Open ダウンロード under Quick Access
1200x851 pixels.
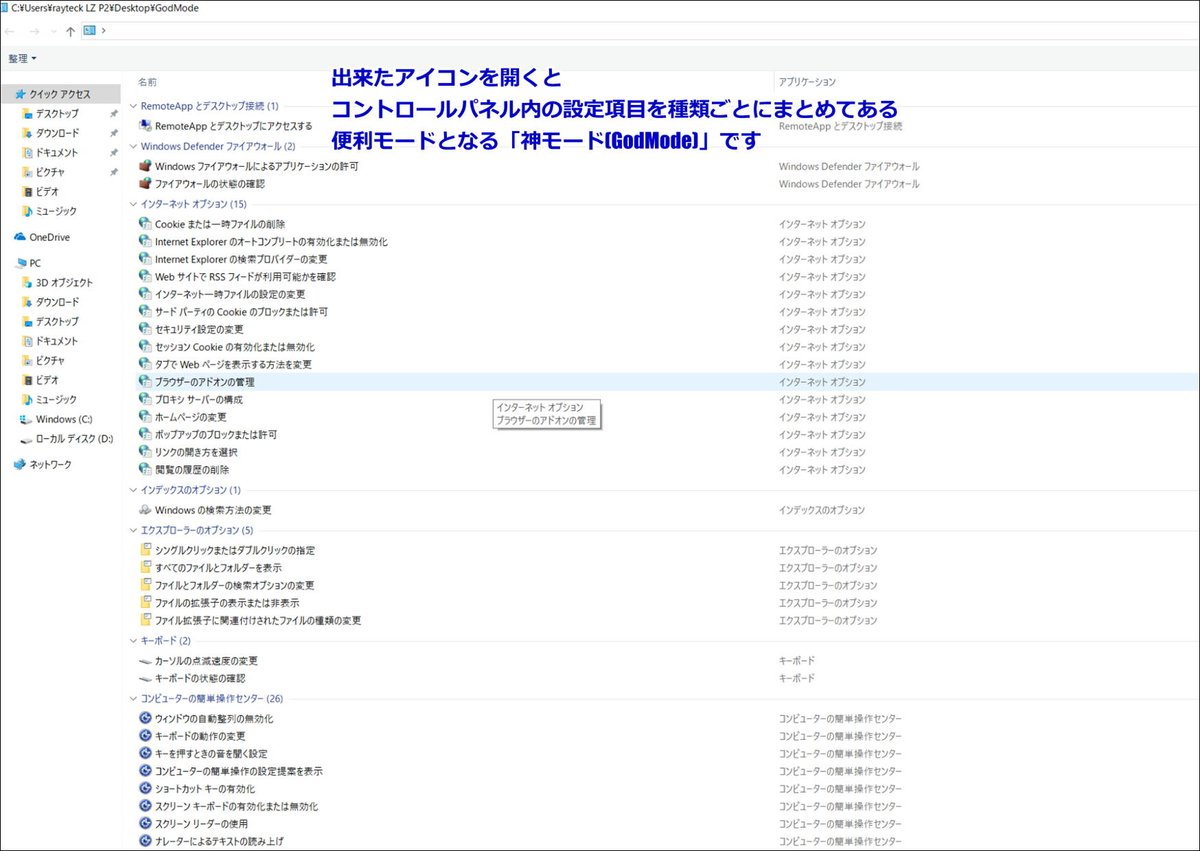(57, 133)
